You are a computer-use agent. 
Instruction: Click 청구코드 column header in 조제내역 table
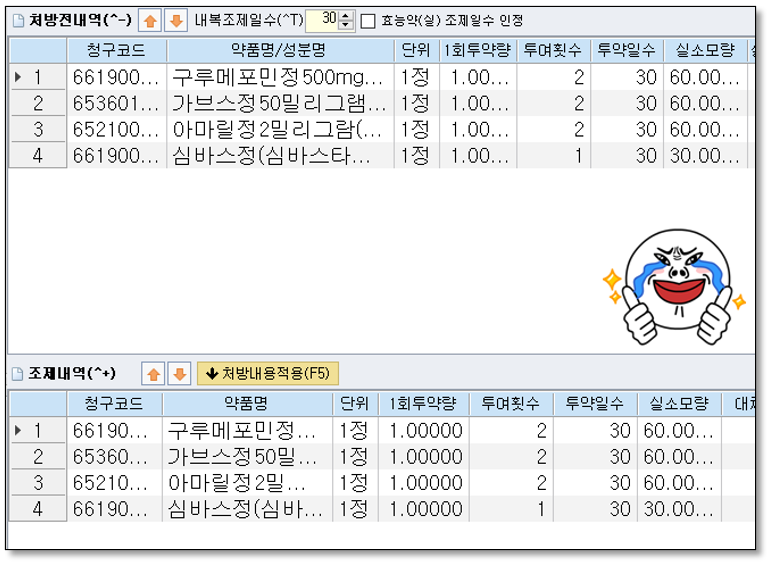[x=115, y=403]
